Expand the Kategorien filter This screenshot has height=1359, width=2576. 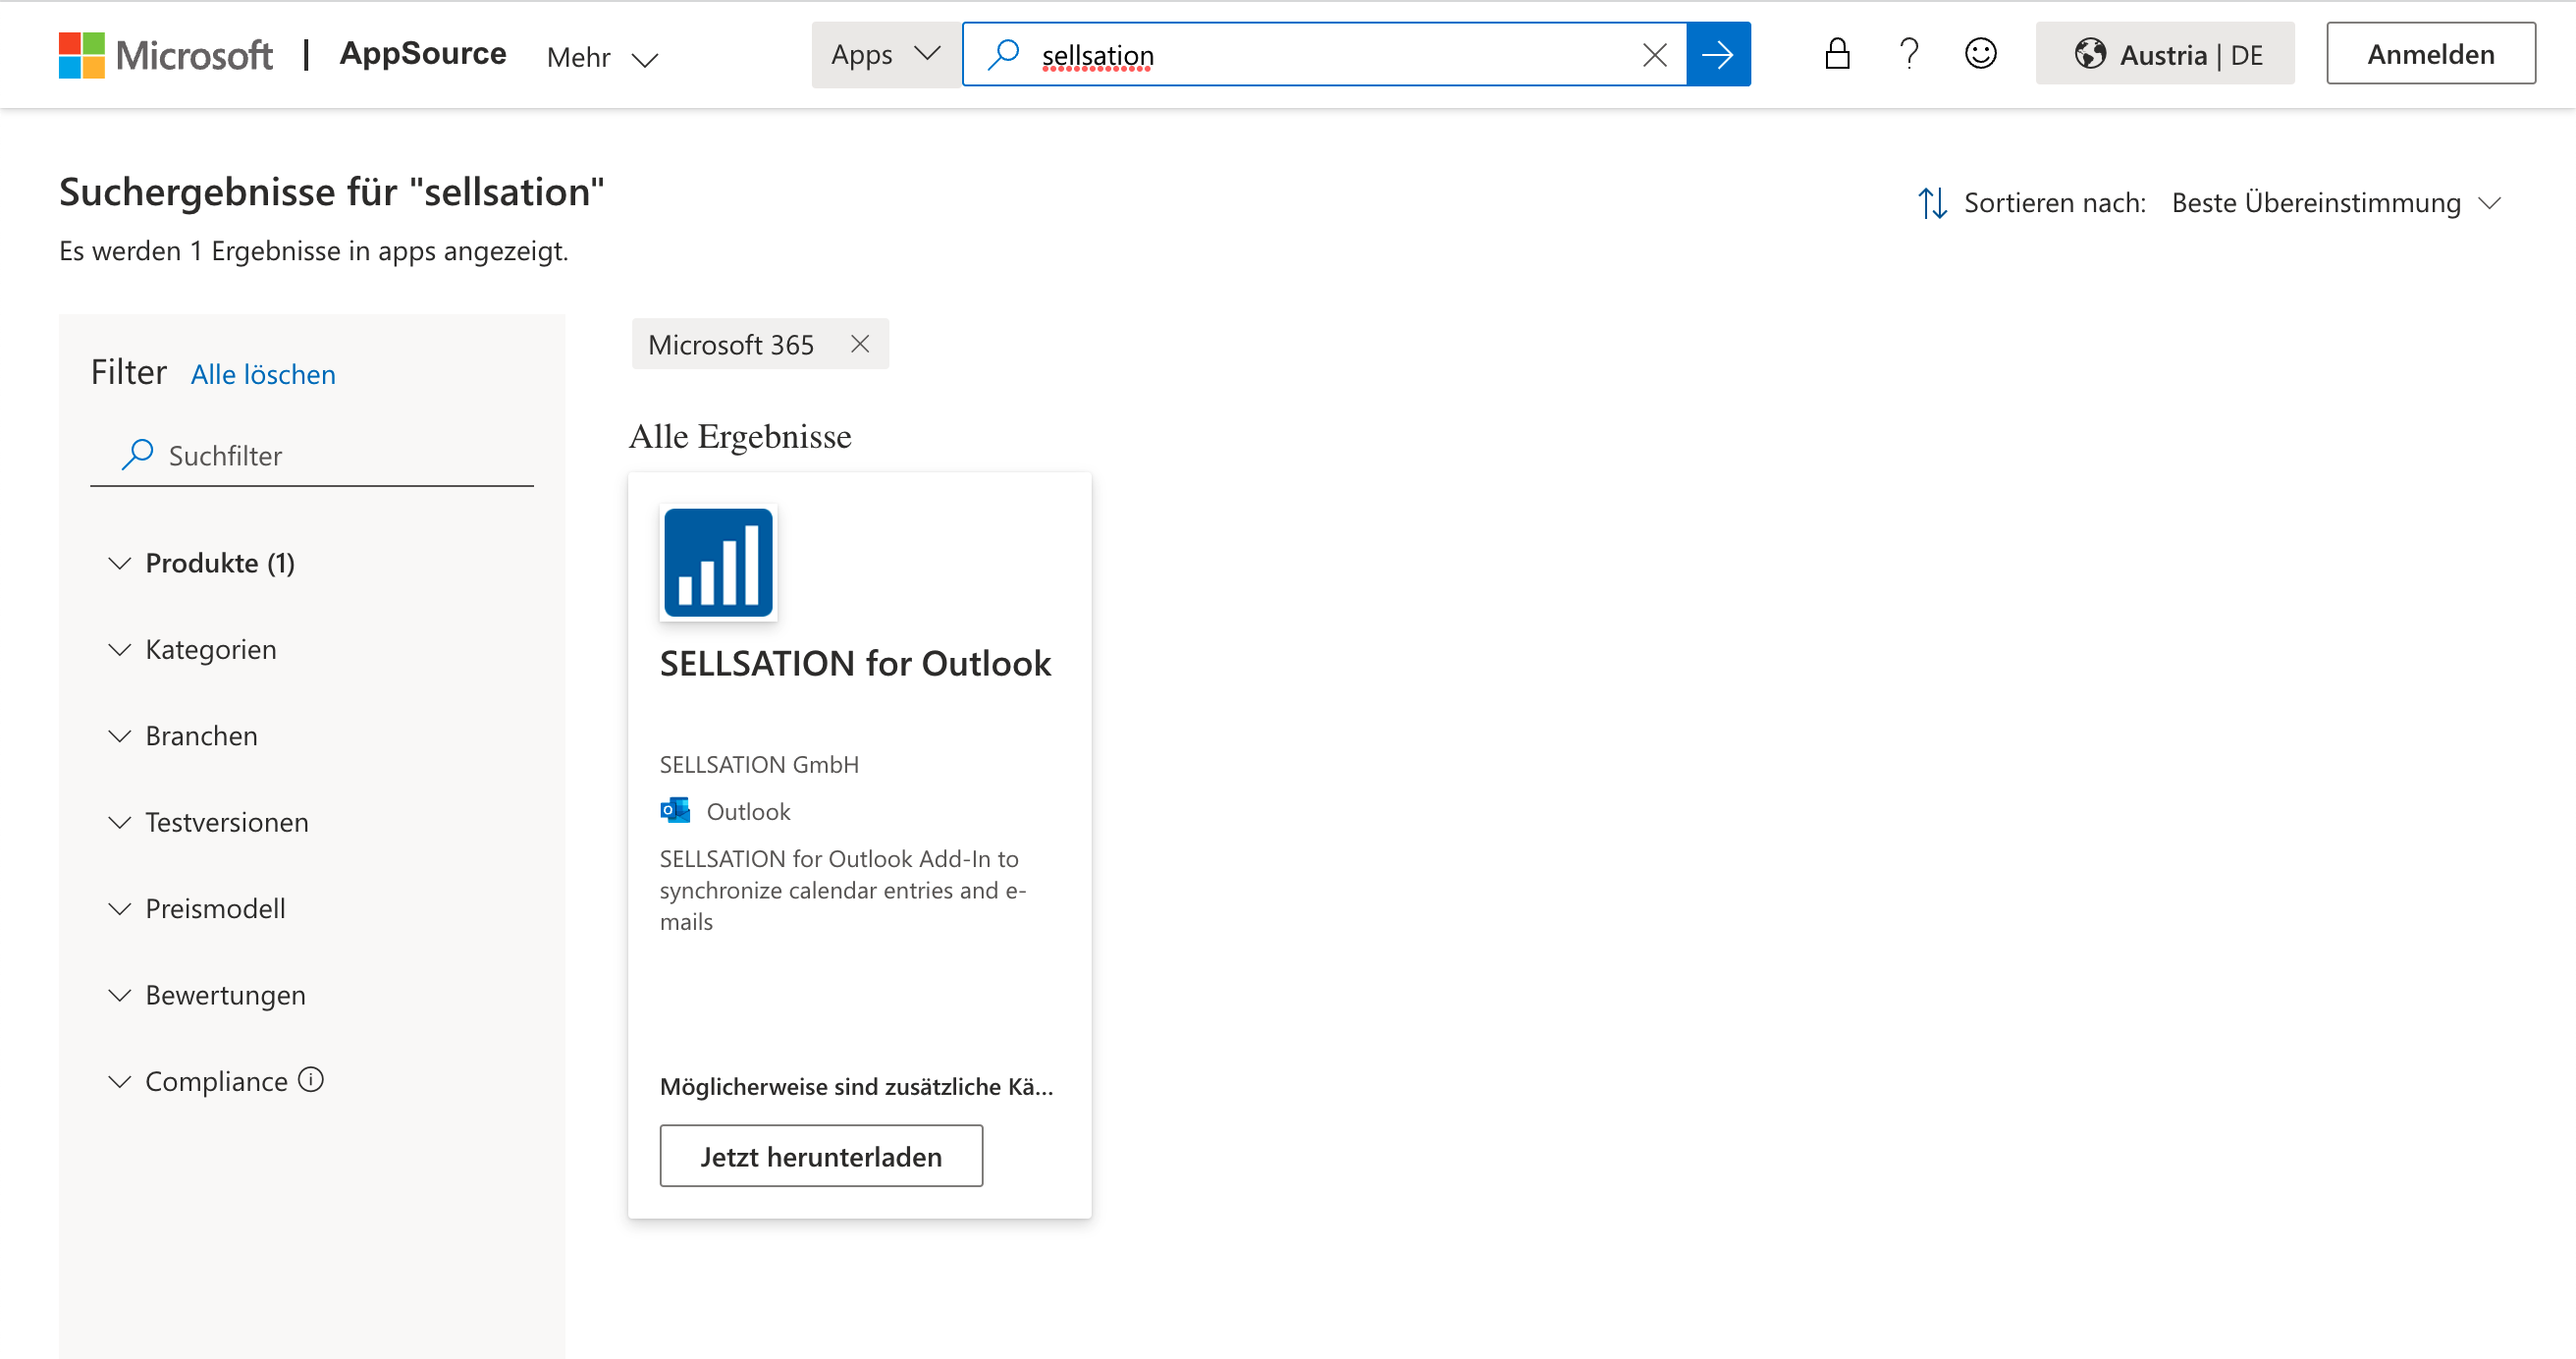[192, 650]
